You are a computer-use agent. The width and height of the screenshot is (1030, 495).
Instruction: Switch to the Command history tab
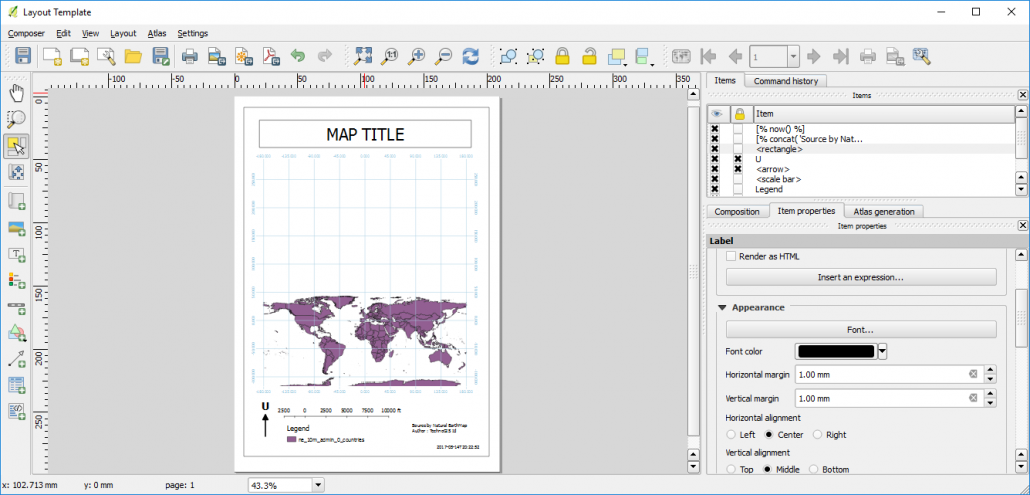coord(786,81)
